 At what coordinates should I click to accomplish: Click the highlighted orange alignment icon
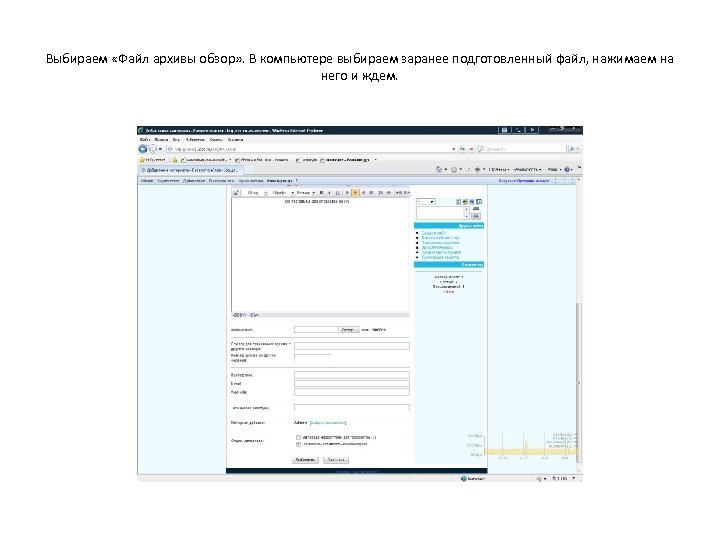click(x=355, y=193)
